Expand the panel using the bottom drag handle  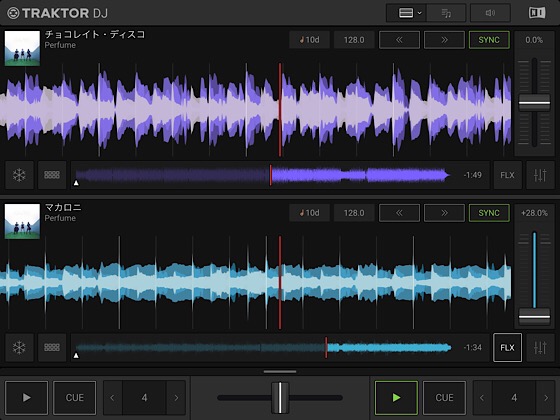tap(280, 371)
